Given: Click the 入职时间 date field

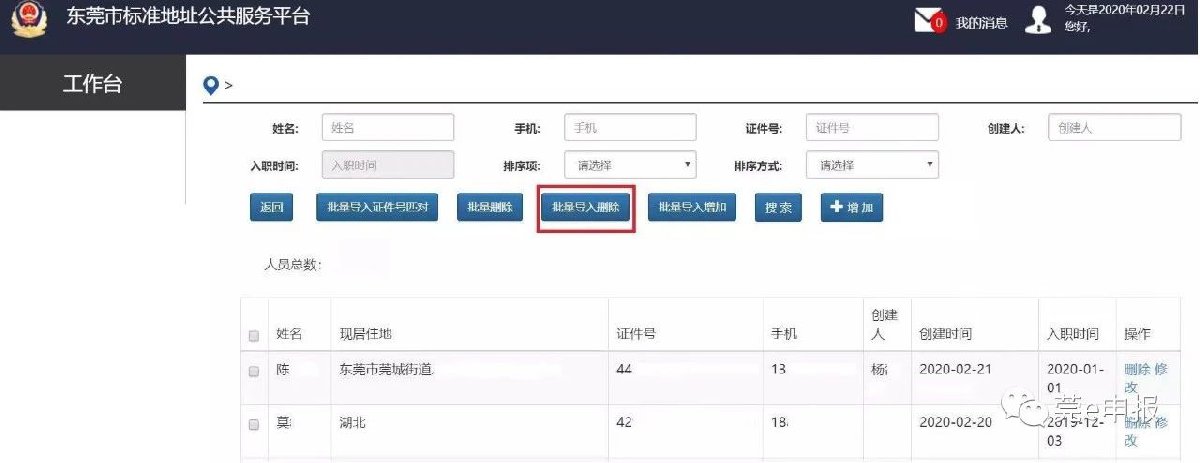Looking at the screenshot, I should point(388,165).
